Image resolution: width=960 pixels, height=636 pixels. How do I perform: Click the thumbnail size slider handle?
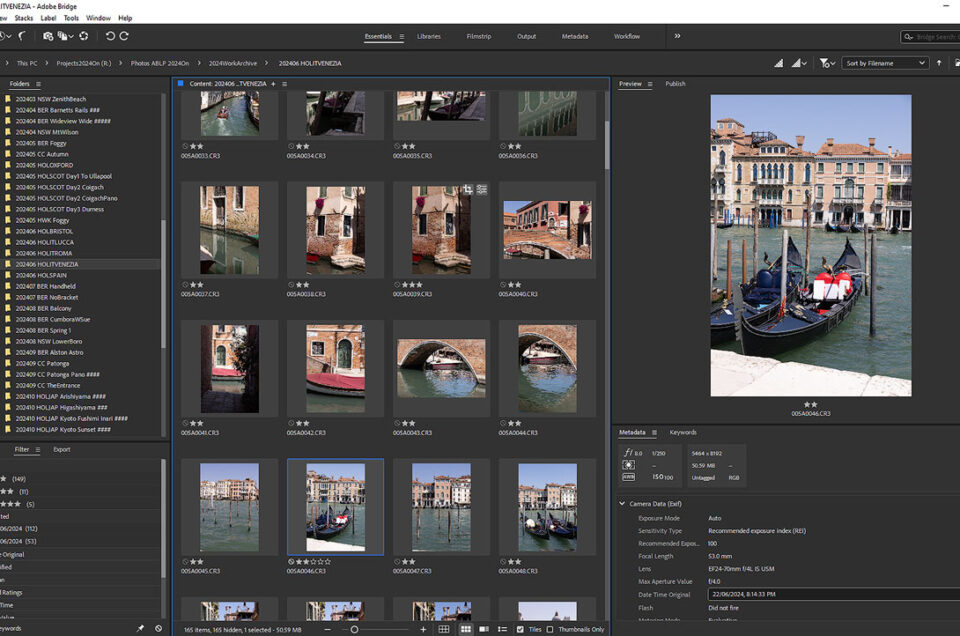click(354, 629)
